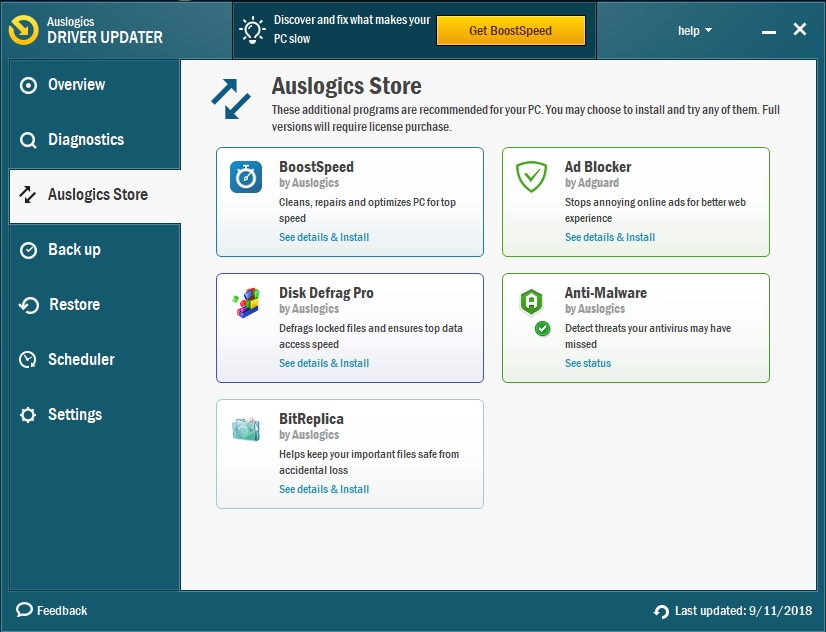Image resolution: width=826 pixels, height=632 pixels.
Task: Click the BoostSpeed stopwatch icon
Action: [246, 177]
